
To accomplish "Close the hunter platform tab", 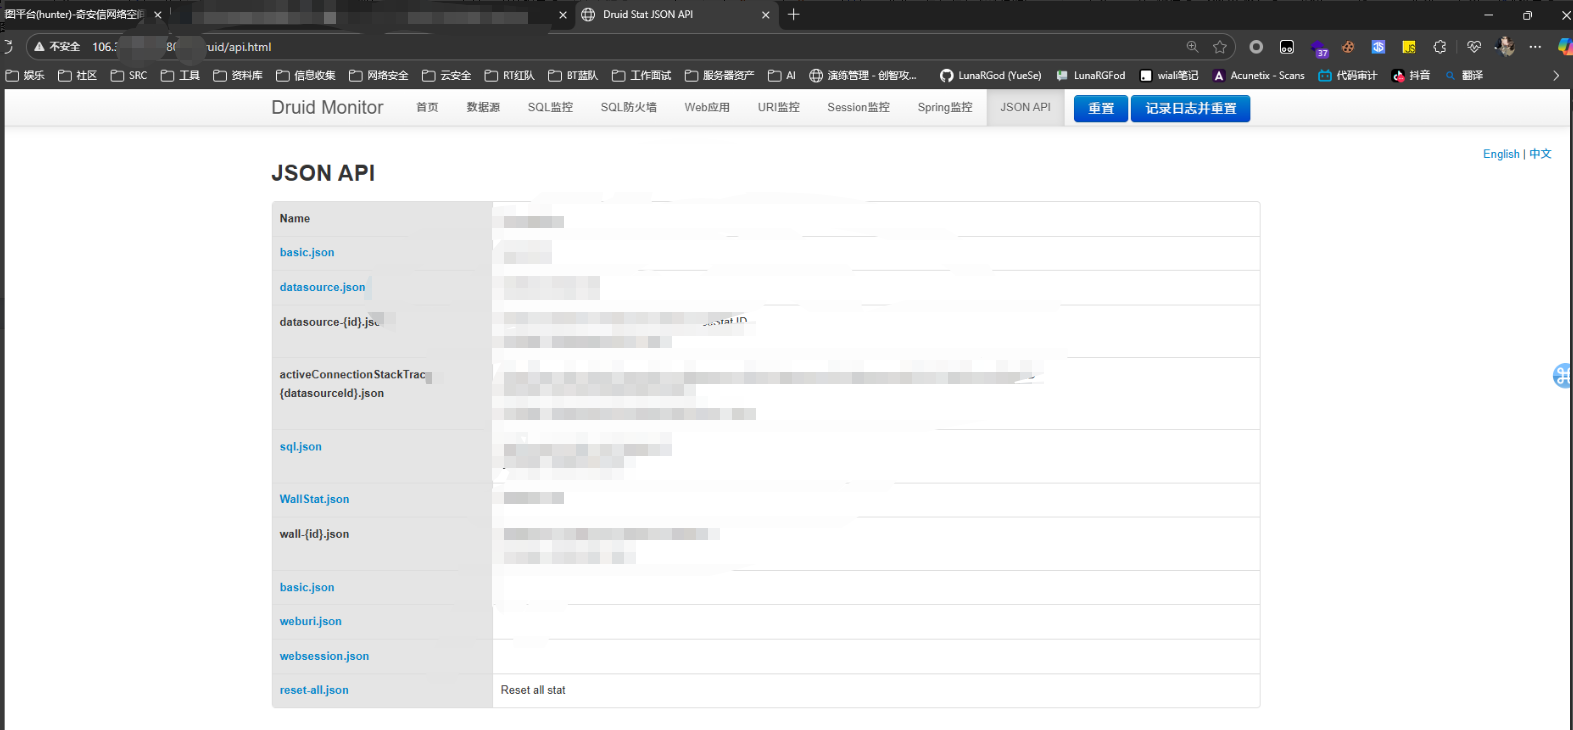I will [158, 15].
